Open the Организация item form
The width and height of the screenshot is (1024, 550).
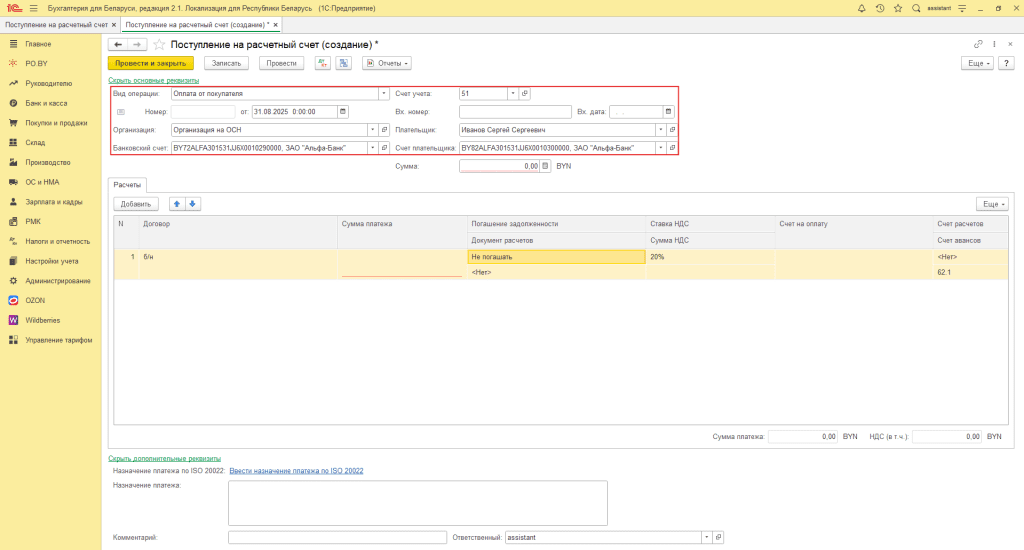(x=384, y=130)
